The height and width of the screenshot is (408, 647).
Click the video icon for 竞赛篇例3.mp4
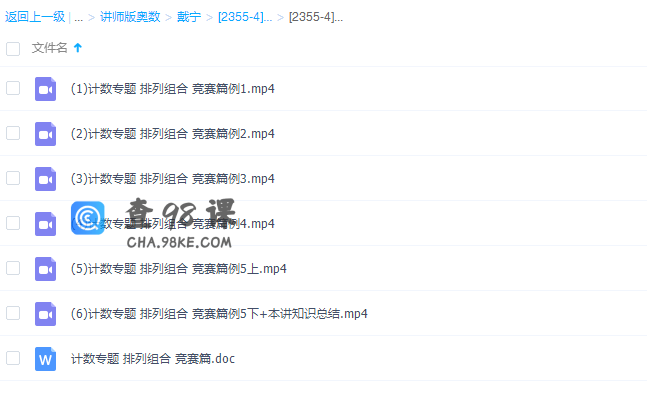45,179
